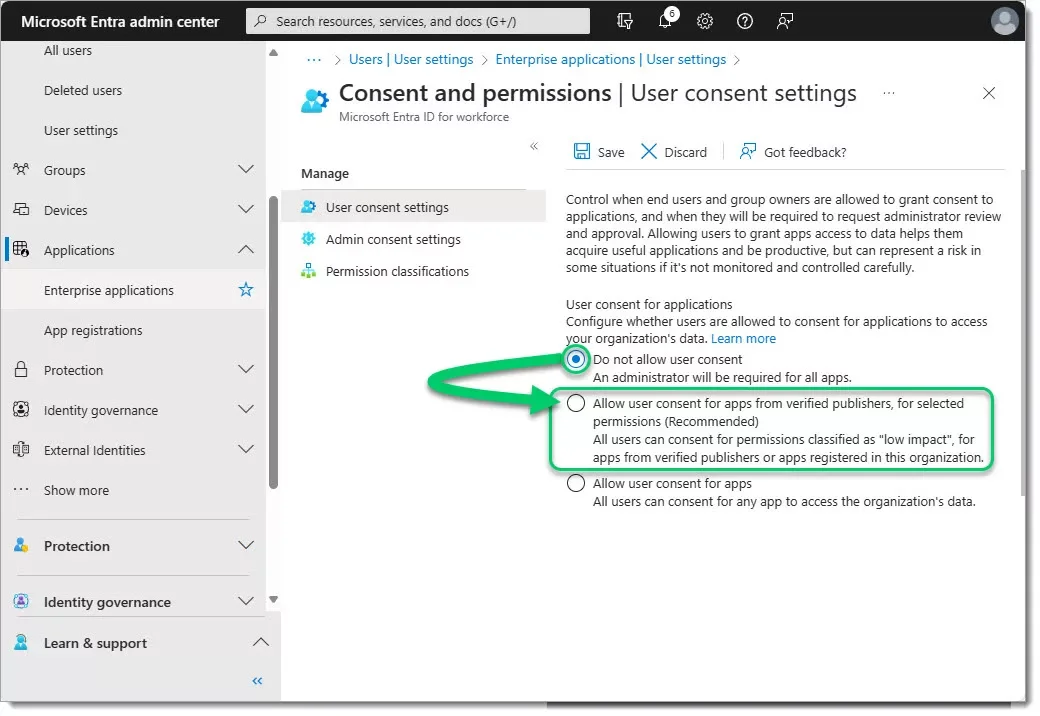
Task: Open User consent settings menu item
Action: (414, 207)
